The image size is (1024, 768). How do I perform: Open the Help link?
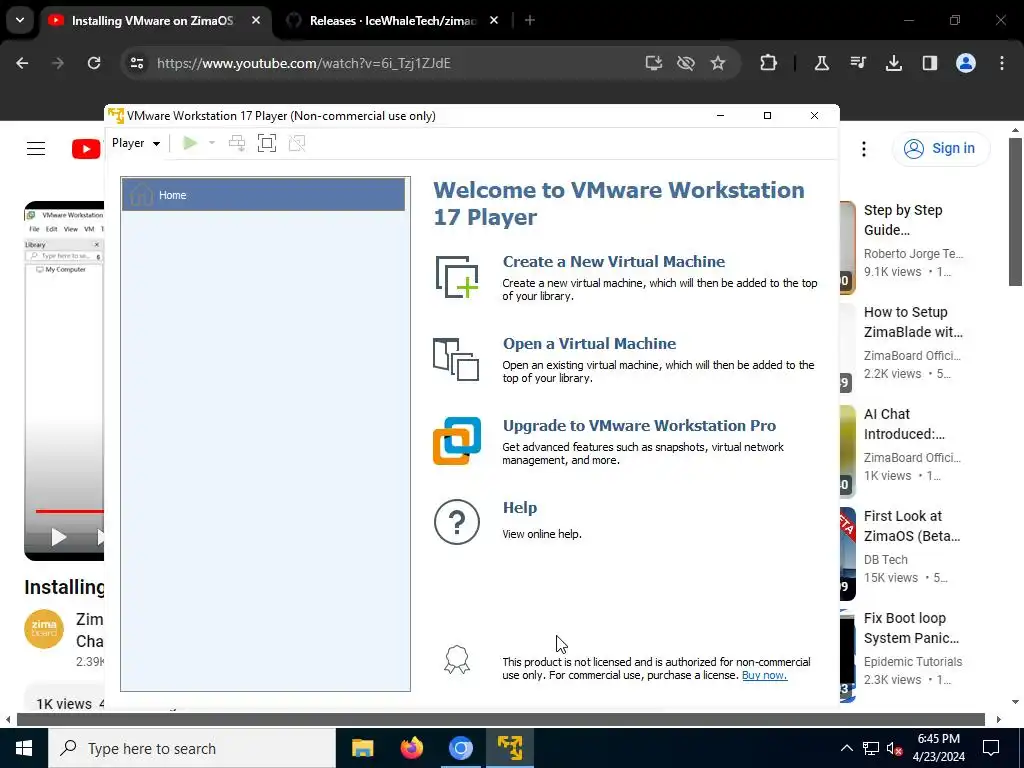(x=520, y=507)
